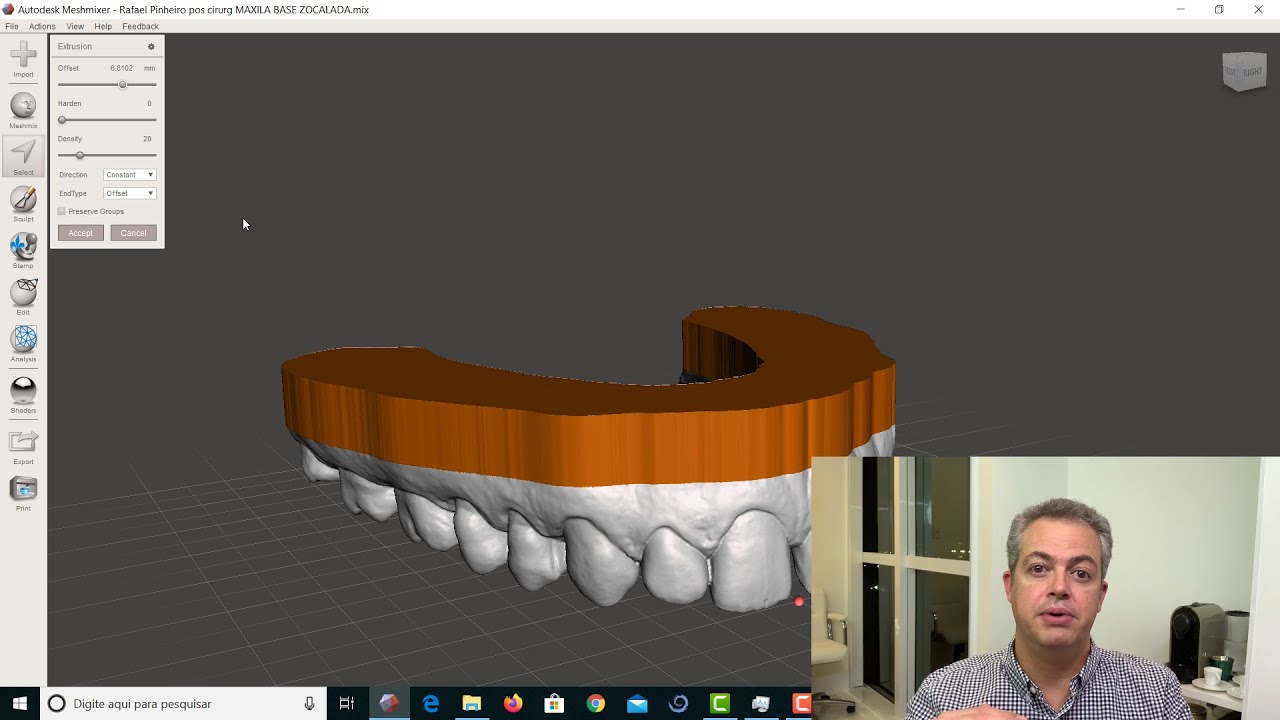1280x720 pixels.
Task: Click Cancel button in Extrusion panel
Action: coord(133,233)
